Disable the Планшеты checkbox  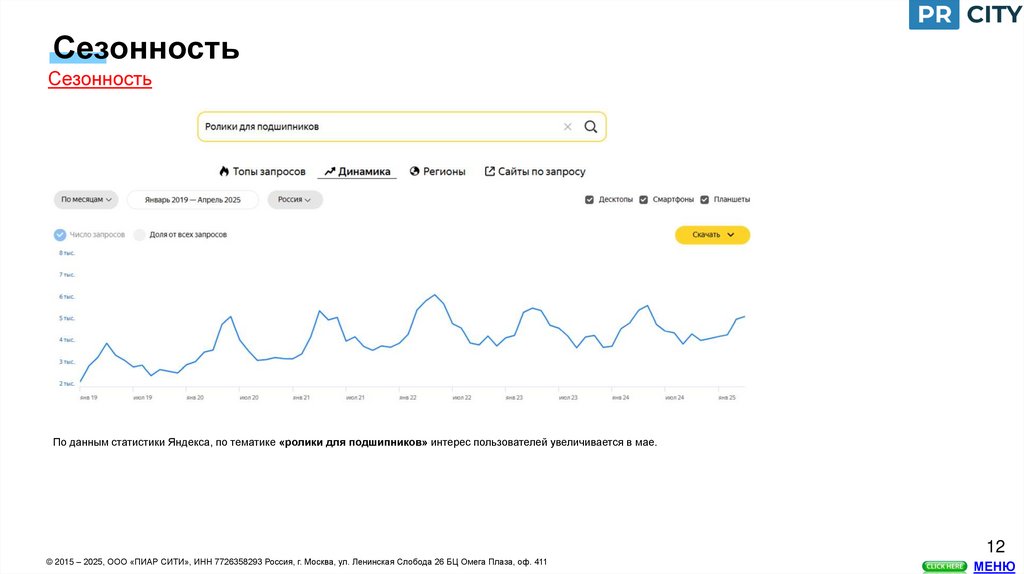coord(705,200)
